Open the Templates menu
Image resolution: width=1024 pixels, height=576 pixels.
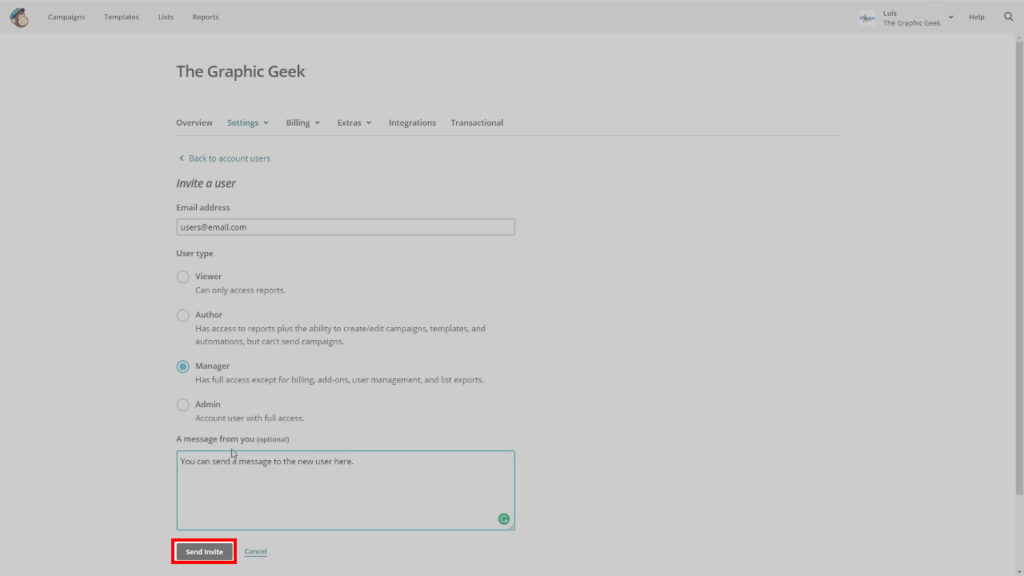click(x=121, y=17)
